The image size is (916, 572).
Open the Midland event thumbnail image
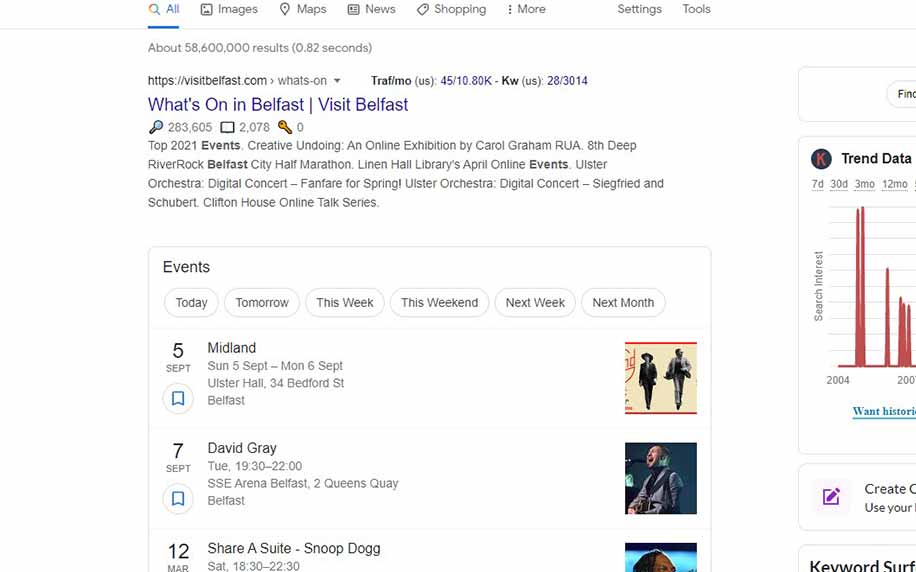660,378
